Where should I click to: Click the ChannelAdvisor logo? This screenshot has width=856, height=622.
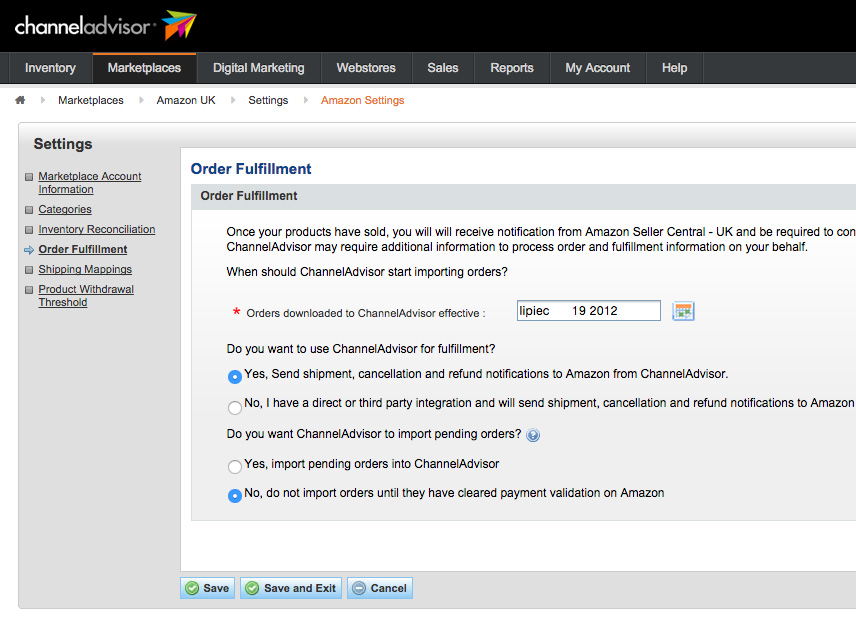tap(105, 25)
